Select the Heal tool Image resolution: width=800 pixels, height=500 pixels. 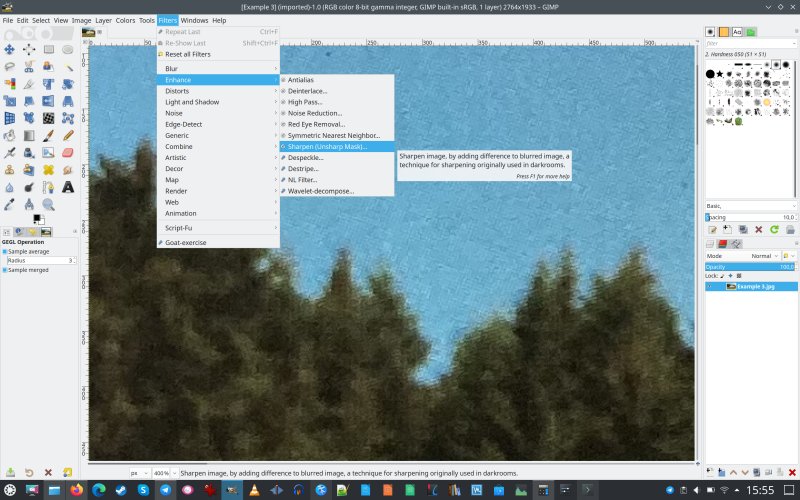pyautogui.click(x=48, y=170)
